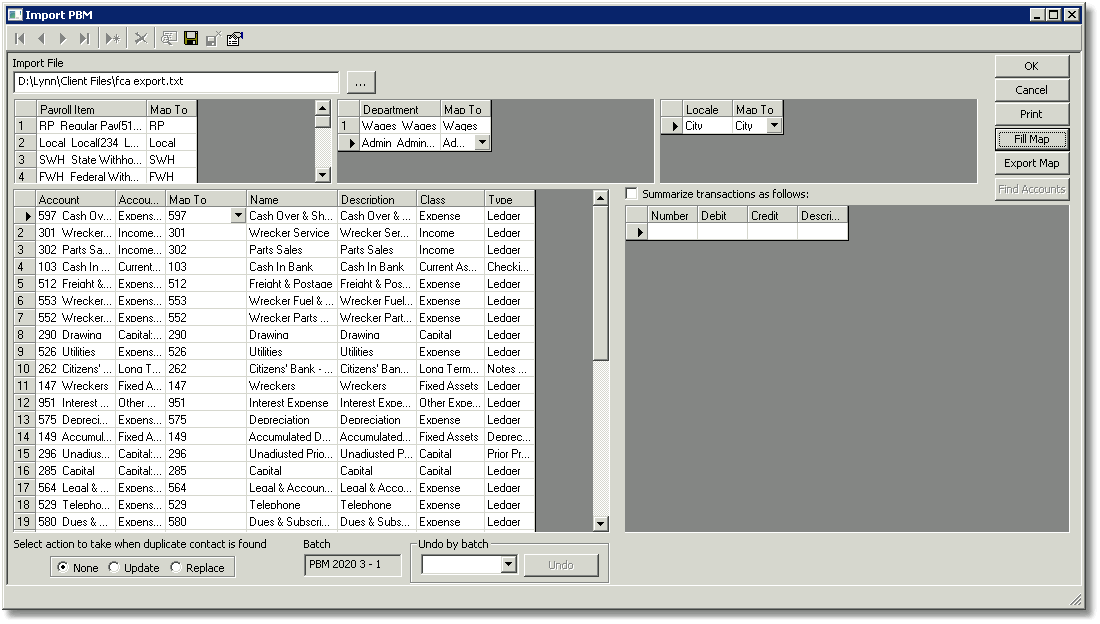1100x624 pixels.
Task: Click the Number column header in summary grid
Action: pyautogui.click(x=672, y=215)
